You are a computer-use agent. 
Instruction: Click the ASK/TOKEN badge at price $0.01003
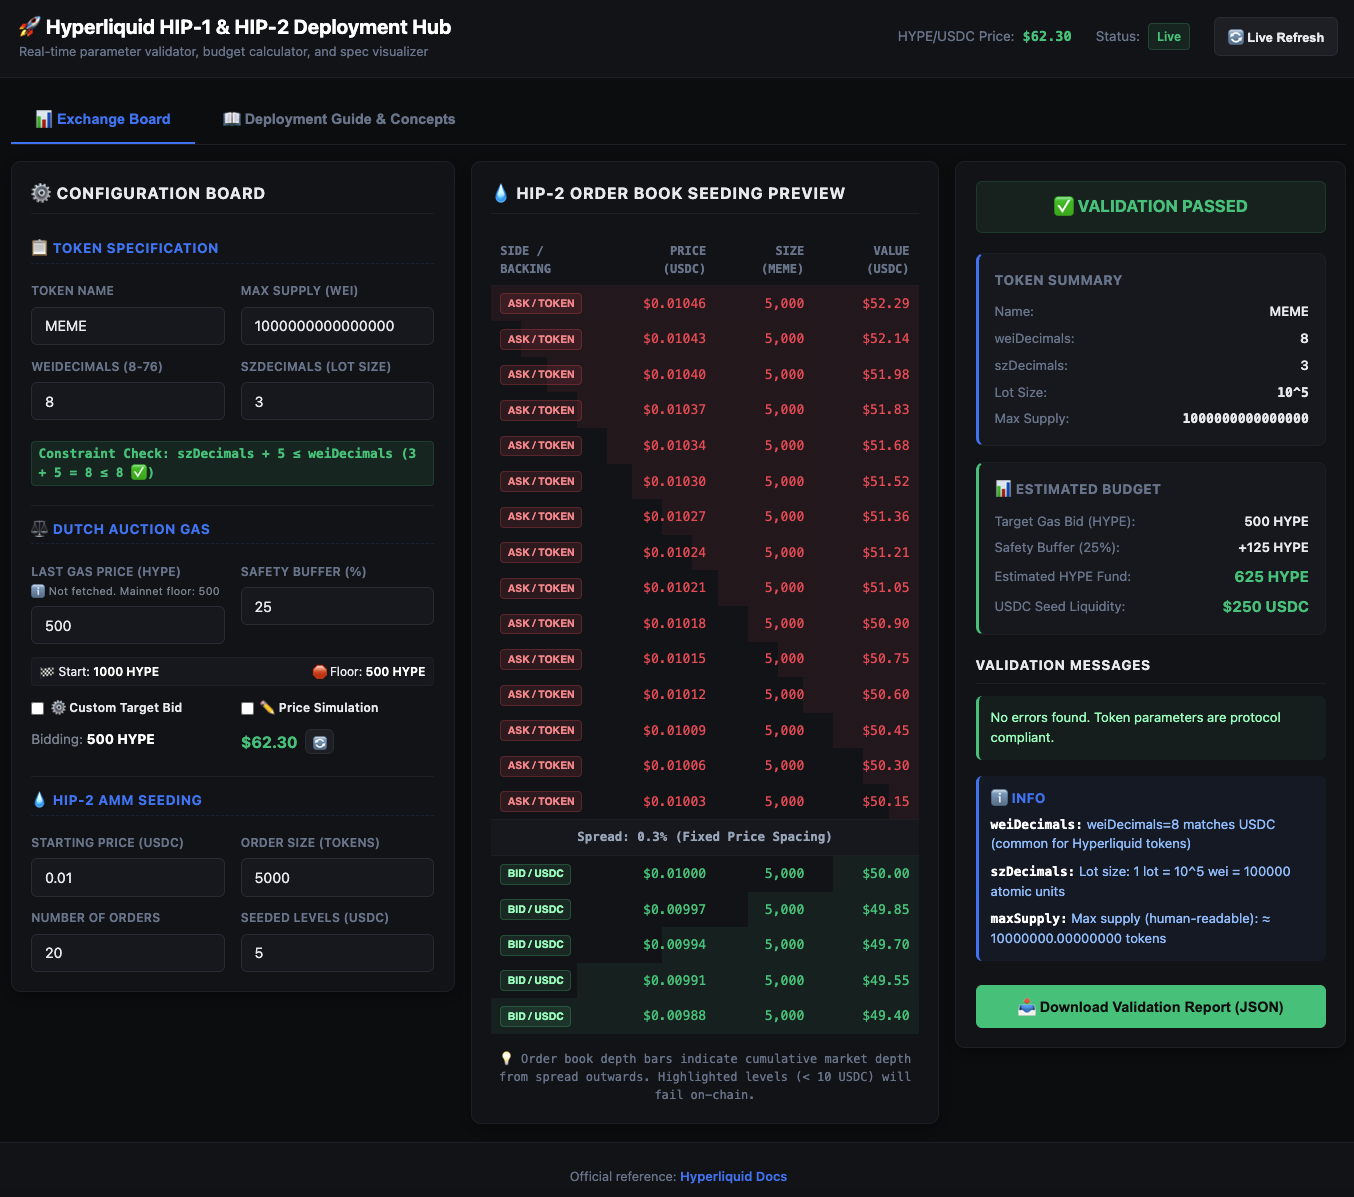click(x=541, y=801)
